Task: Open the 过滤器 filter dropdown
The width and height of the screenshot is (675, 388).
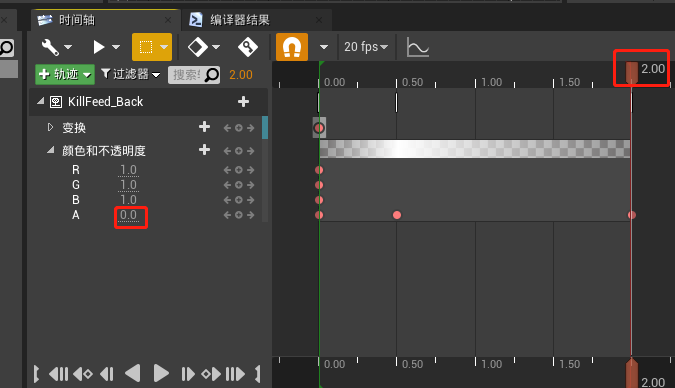Action: [130, 74]
